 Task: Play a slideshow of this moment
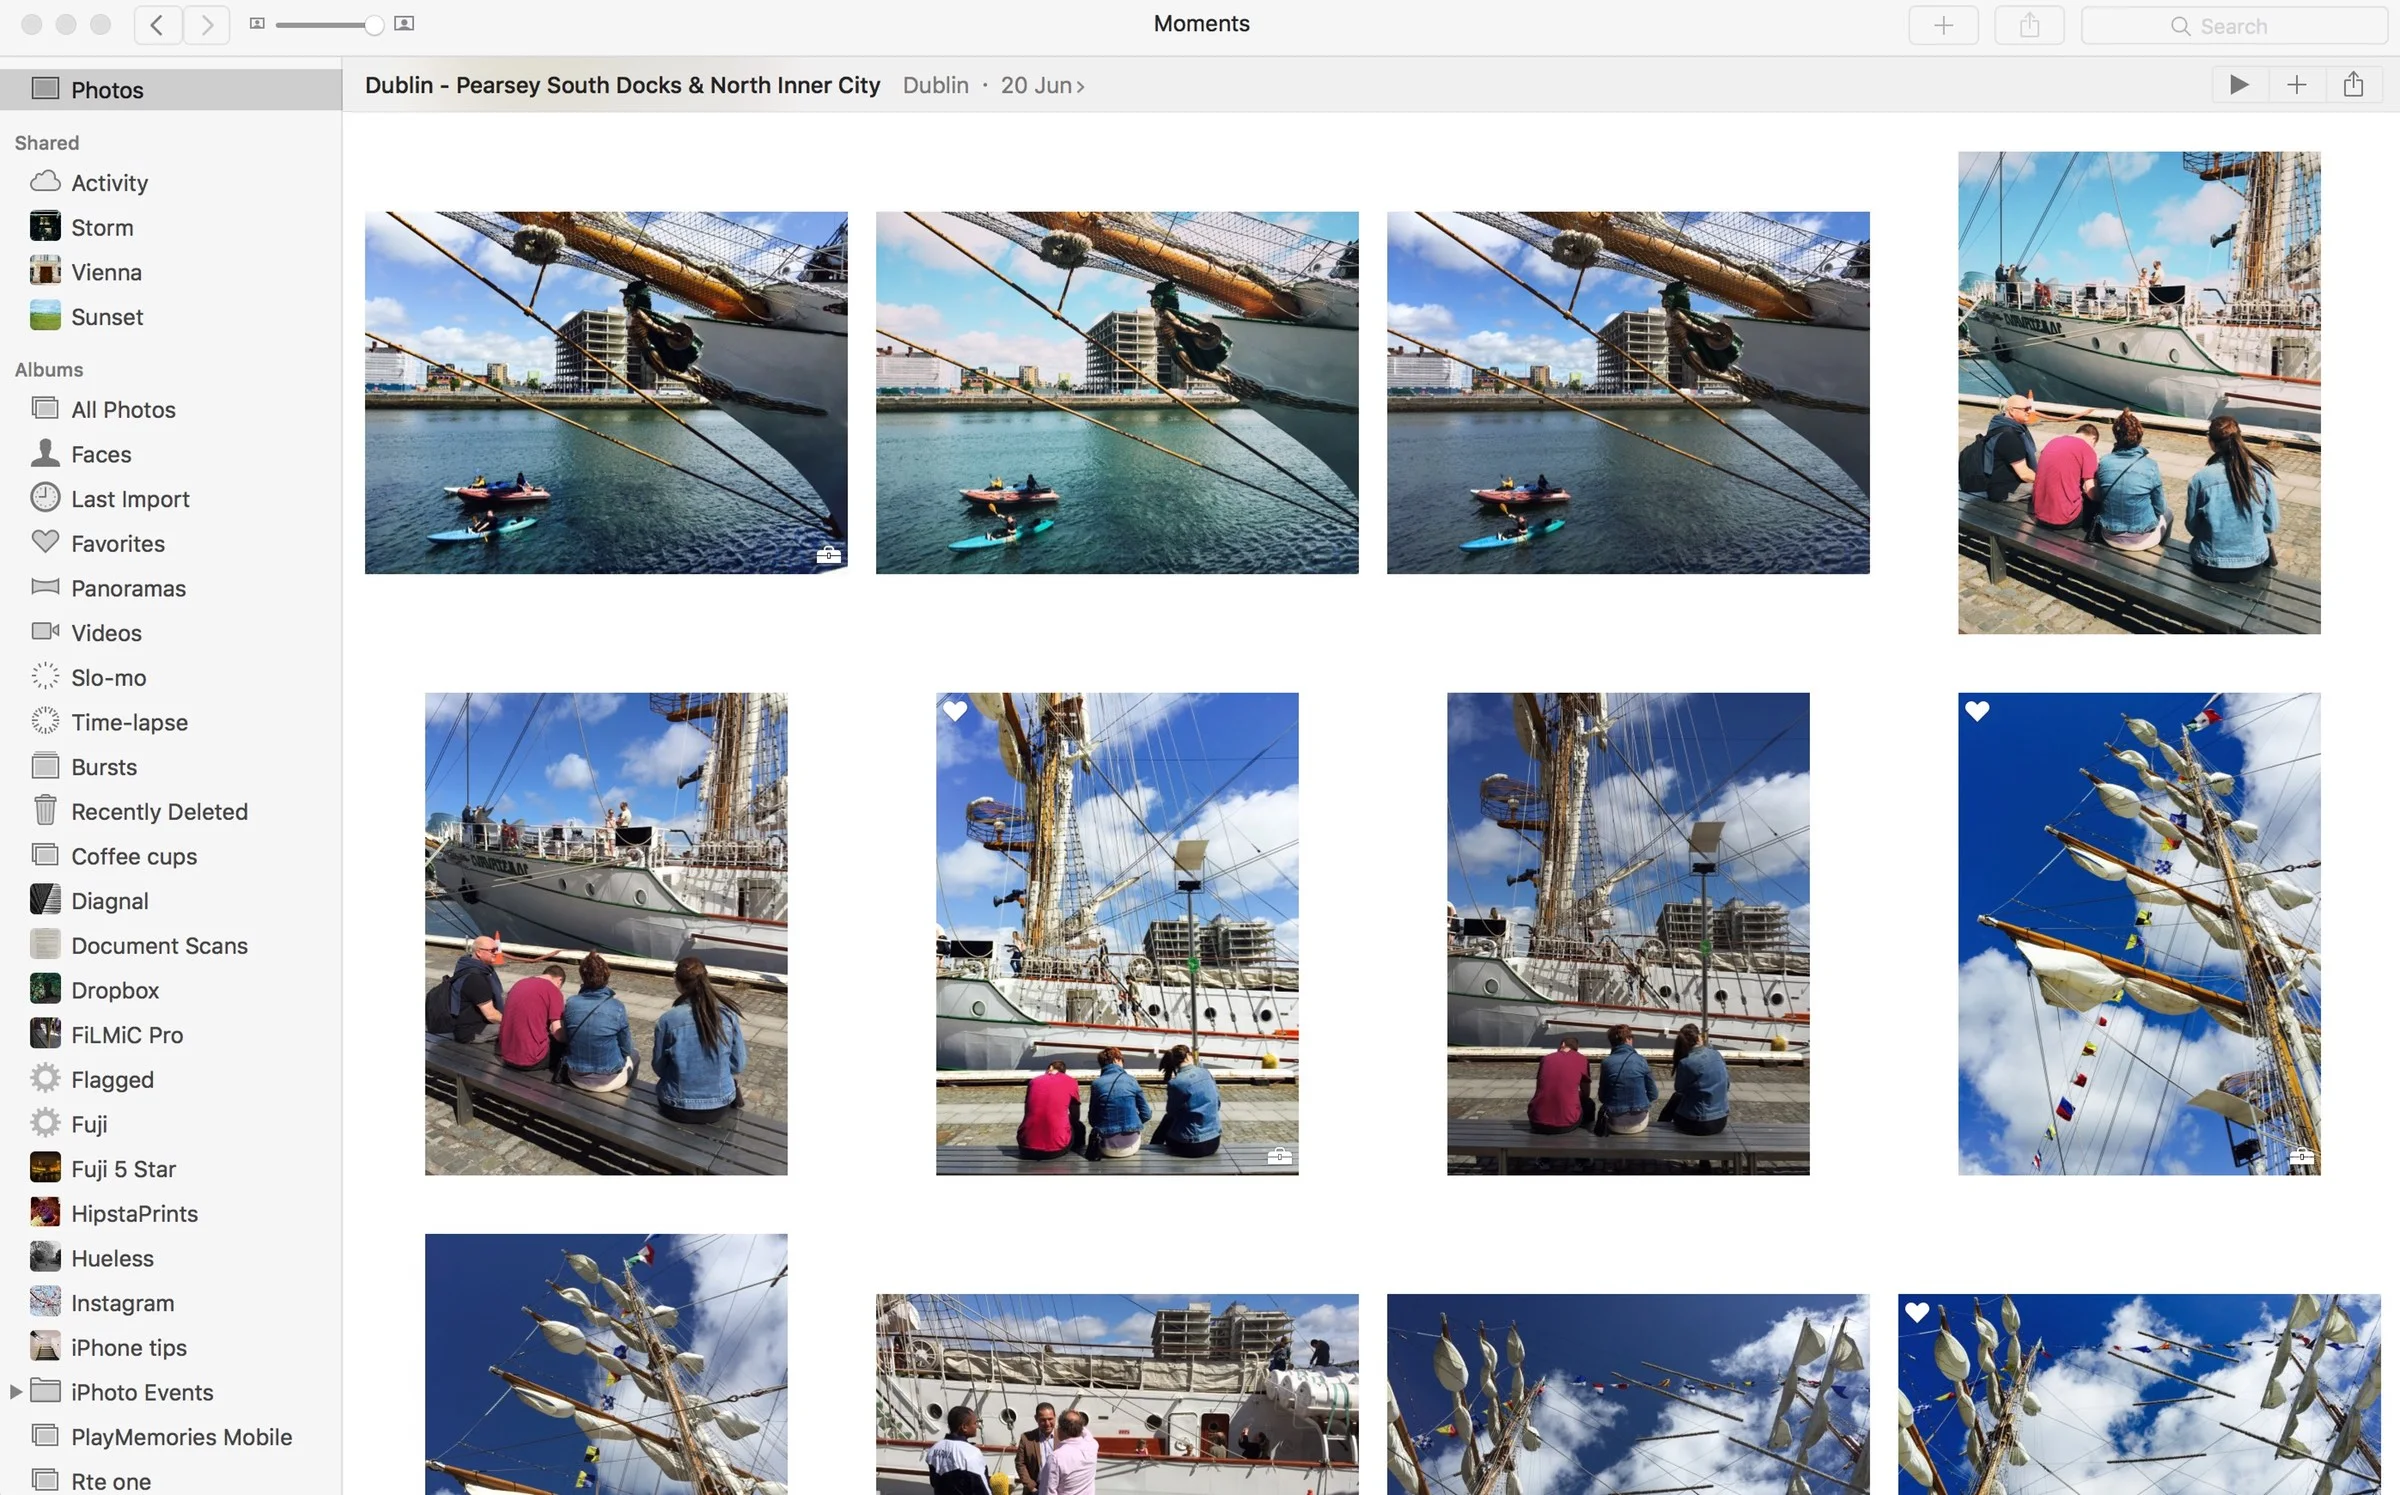(2239, 85)
